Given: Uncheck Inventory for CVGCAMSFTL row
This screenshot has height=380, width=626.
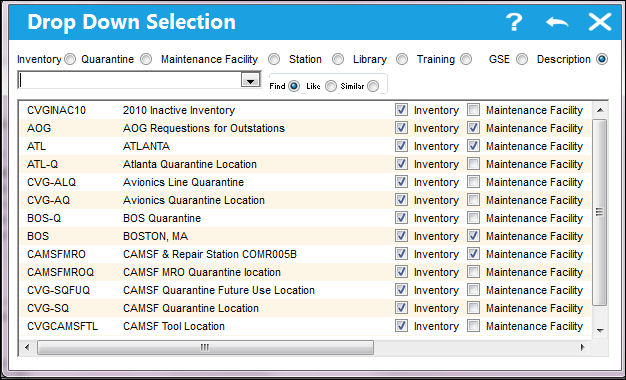Looking at the screenshot, I should click(401, 326).
